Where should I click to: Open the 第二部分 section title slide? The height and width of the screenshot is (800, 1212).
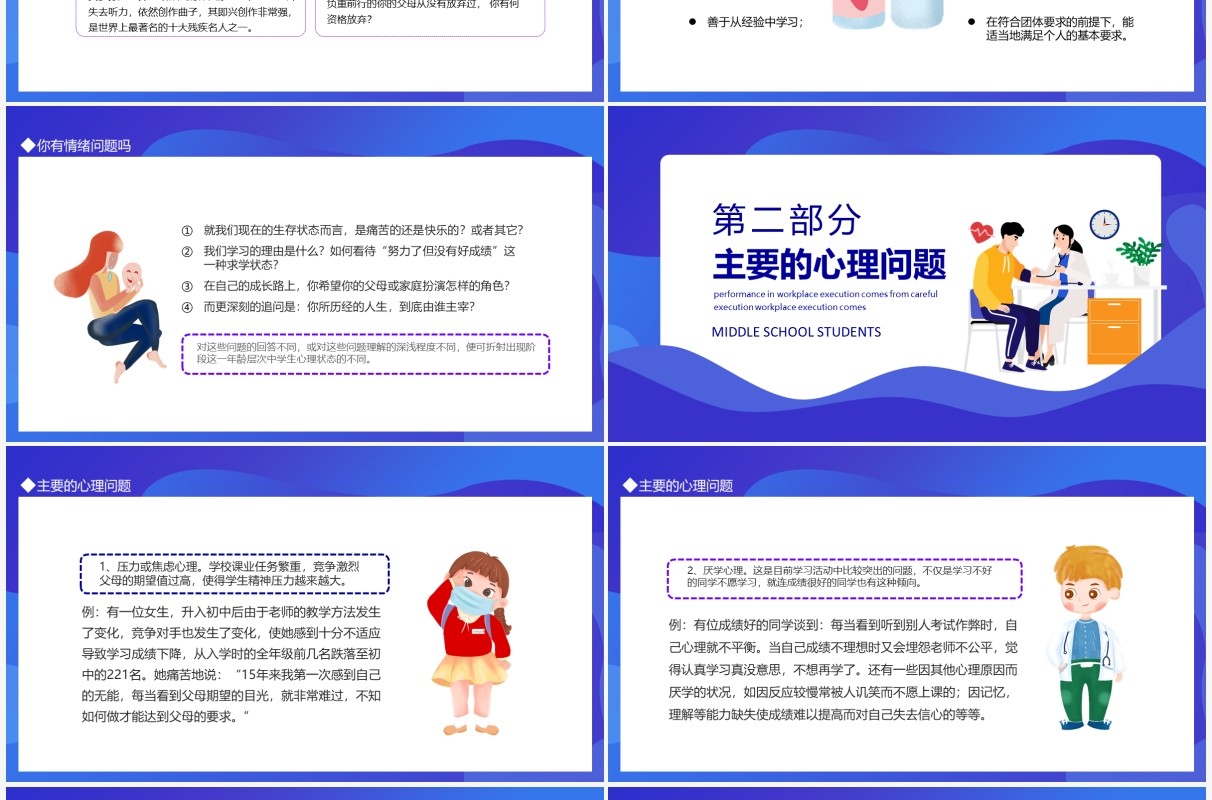tap(907, 273)
